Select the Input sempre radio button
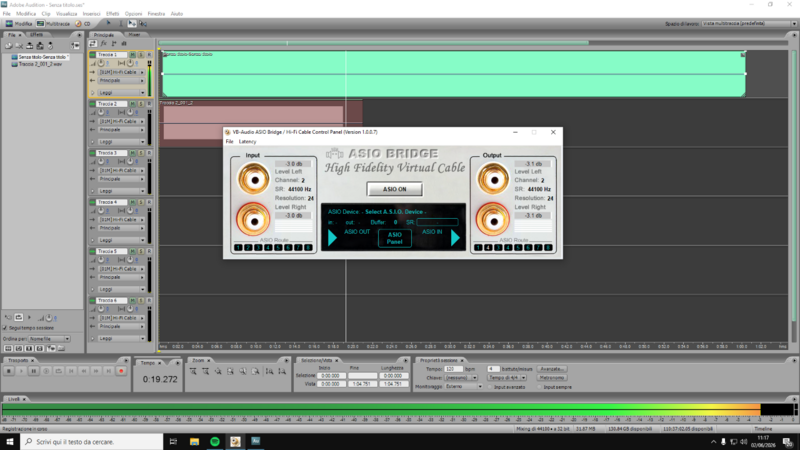The image size is (800, 450). click(x=539, y=387)
